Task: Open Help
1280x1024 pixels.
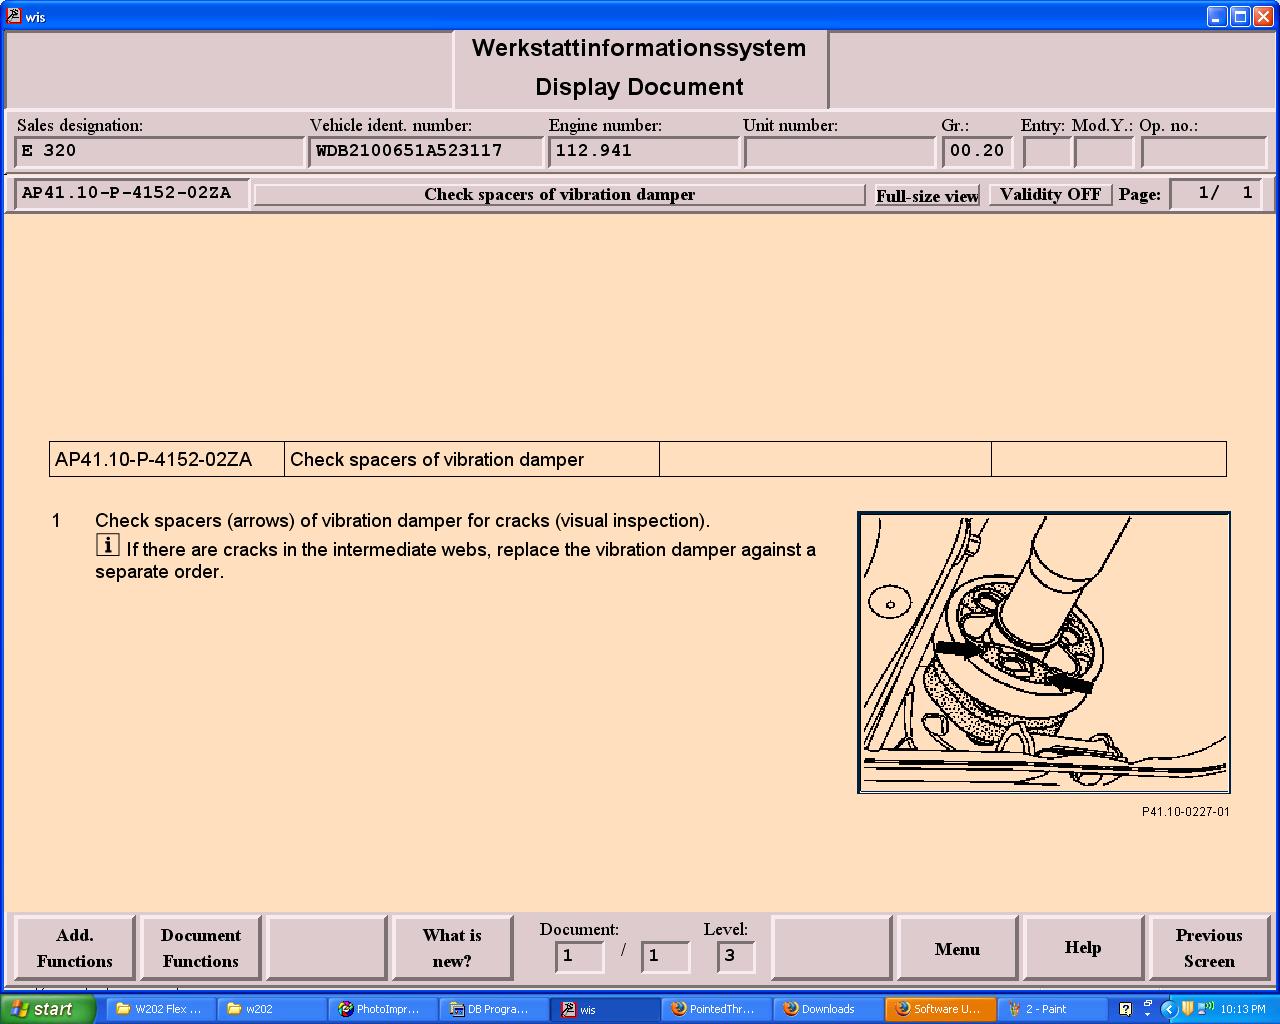Action: [x=1082, y=948]
